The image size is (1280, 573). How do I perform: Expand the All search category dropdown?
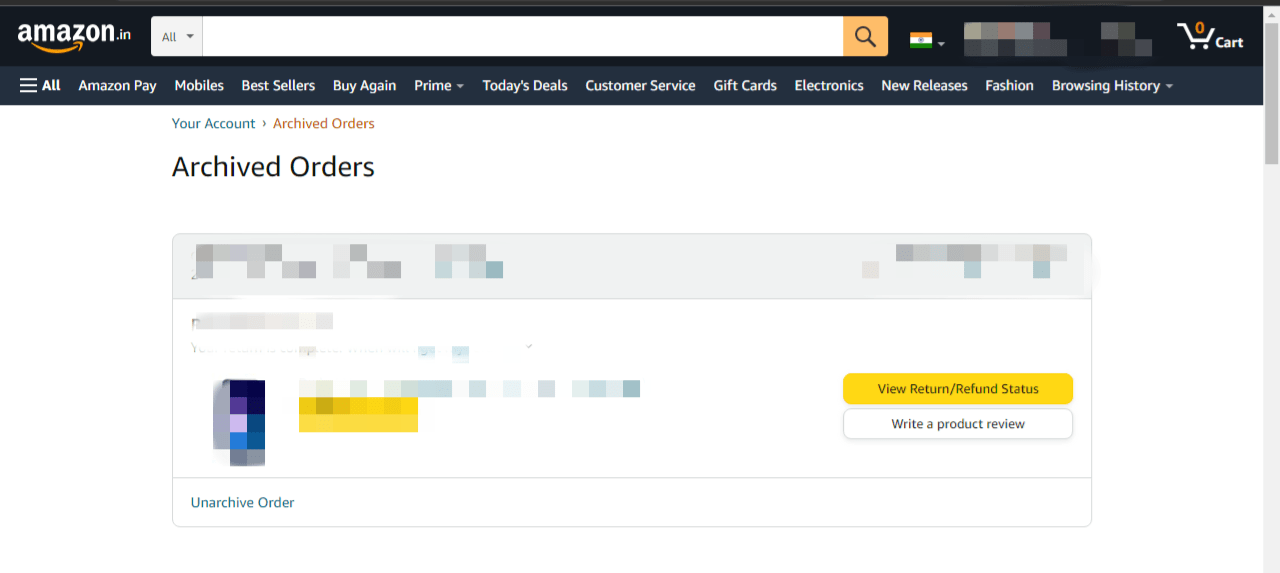[x=177, y=37]
